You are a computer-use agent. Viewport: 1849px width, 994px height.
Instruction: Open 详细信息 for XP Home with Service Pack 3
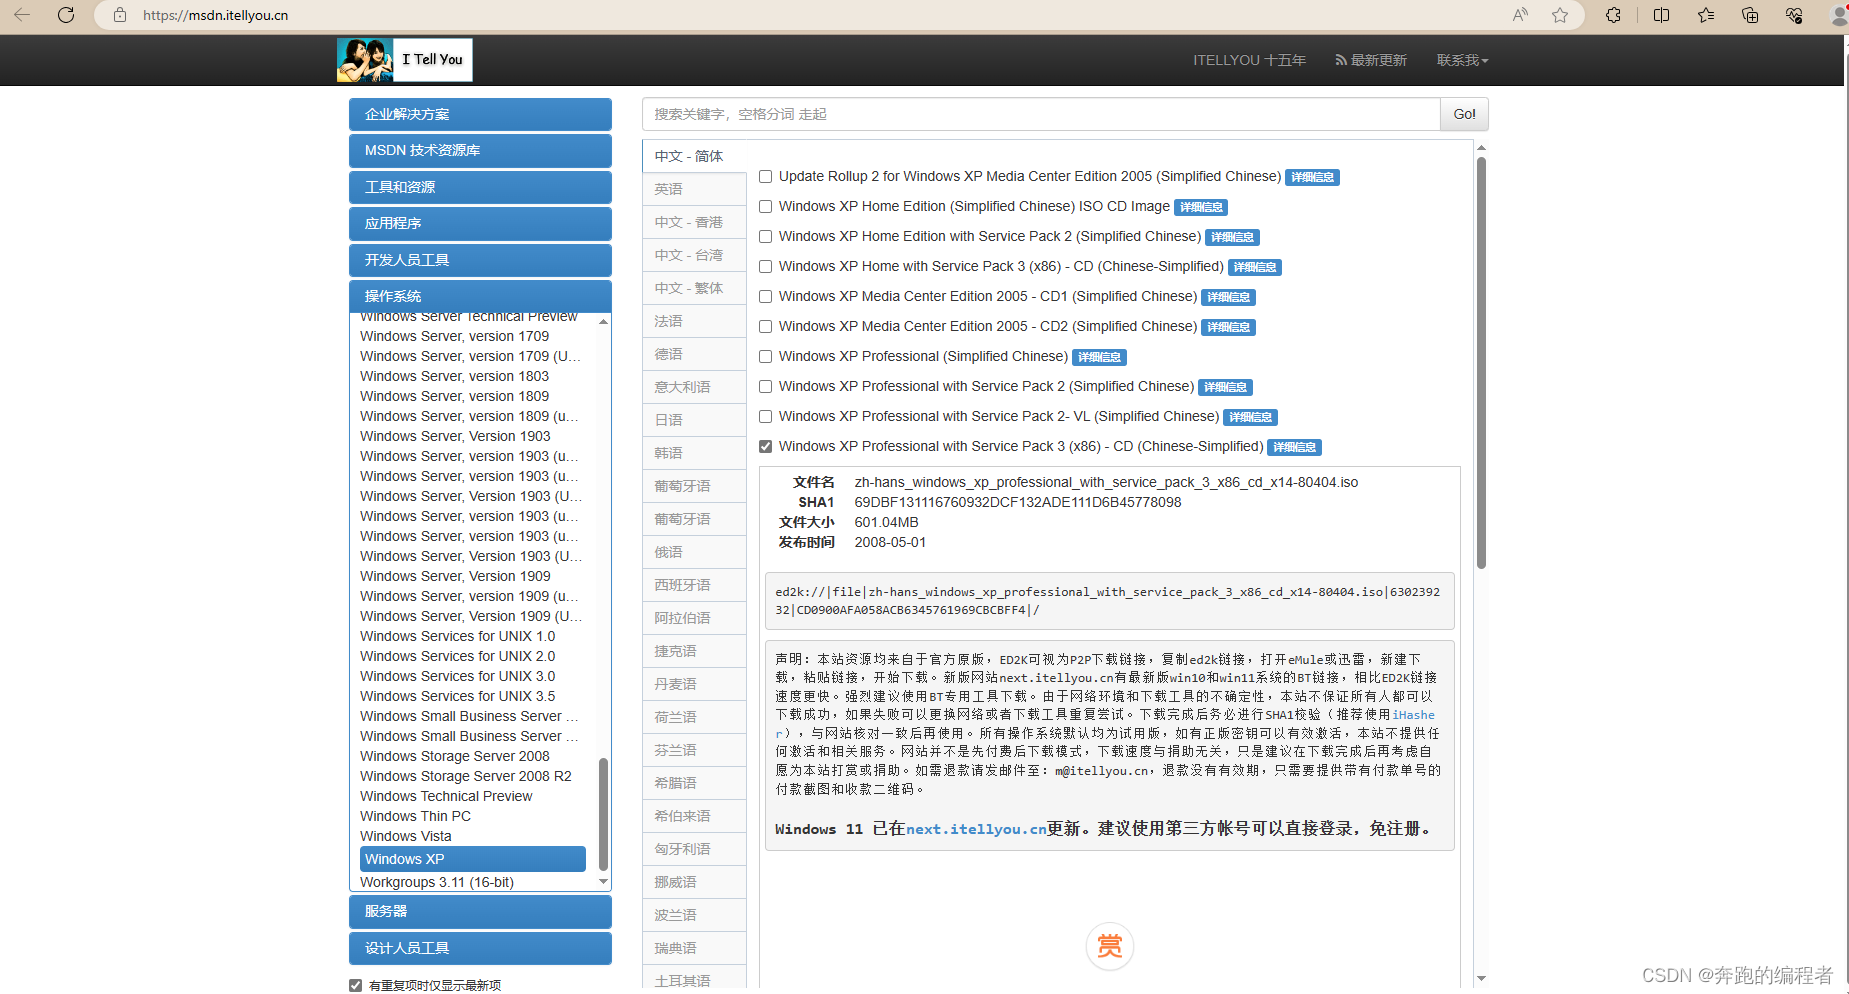click(1255, 267)
